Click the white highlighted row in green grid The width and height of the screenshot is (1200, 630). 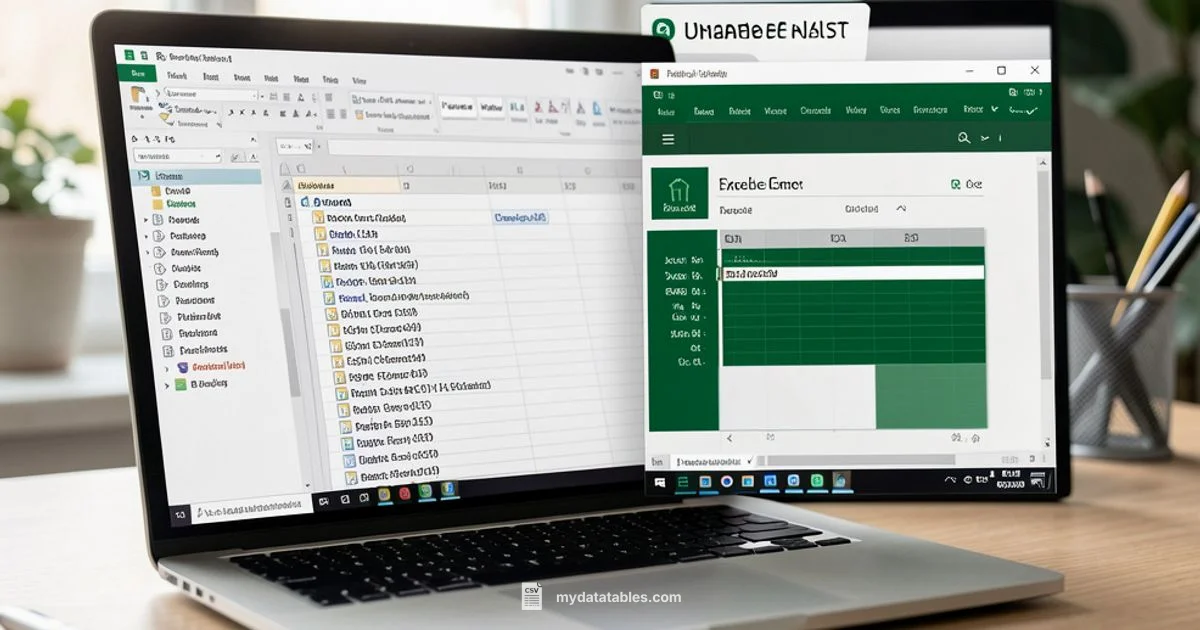coord(850,273)
